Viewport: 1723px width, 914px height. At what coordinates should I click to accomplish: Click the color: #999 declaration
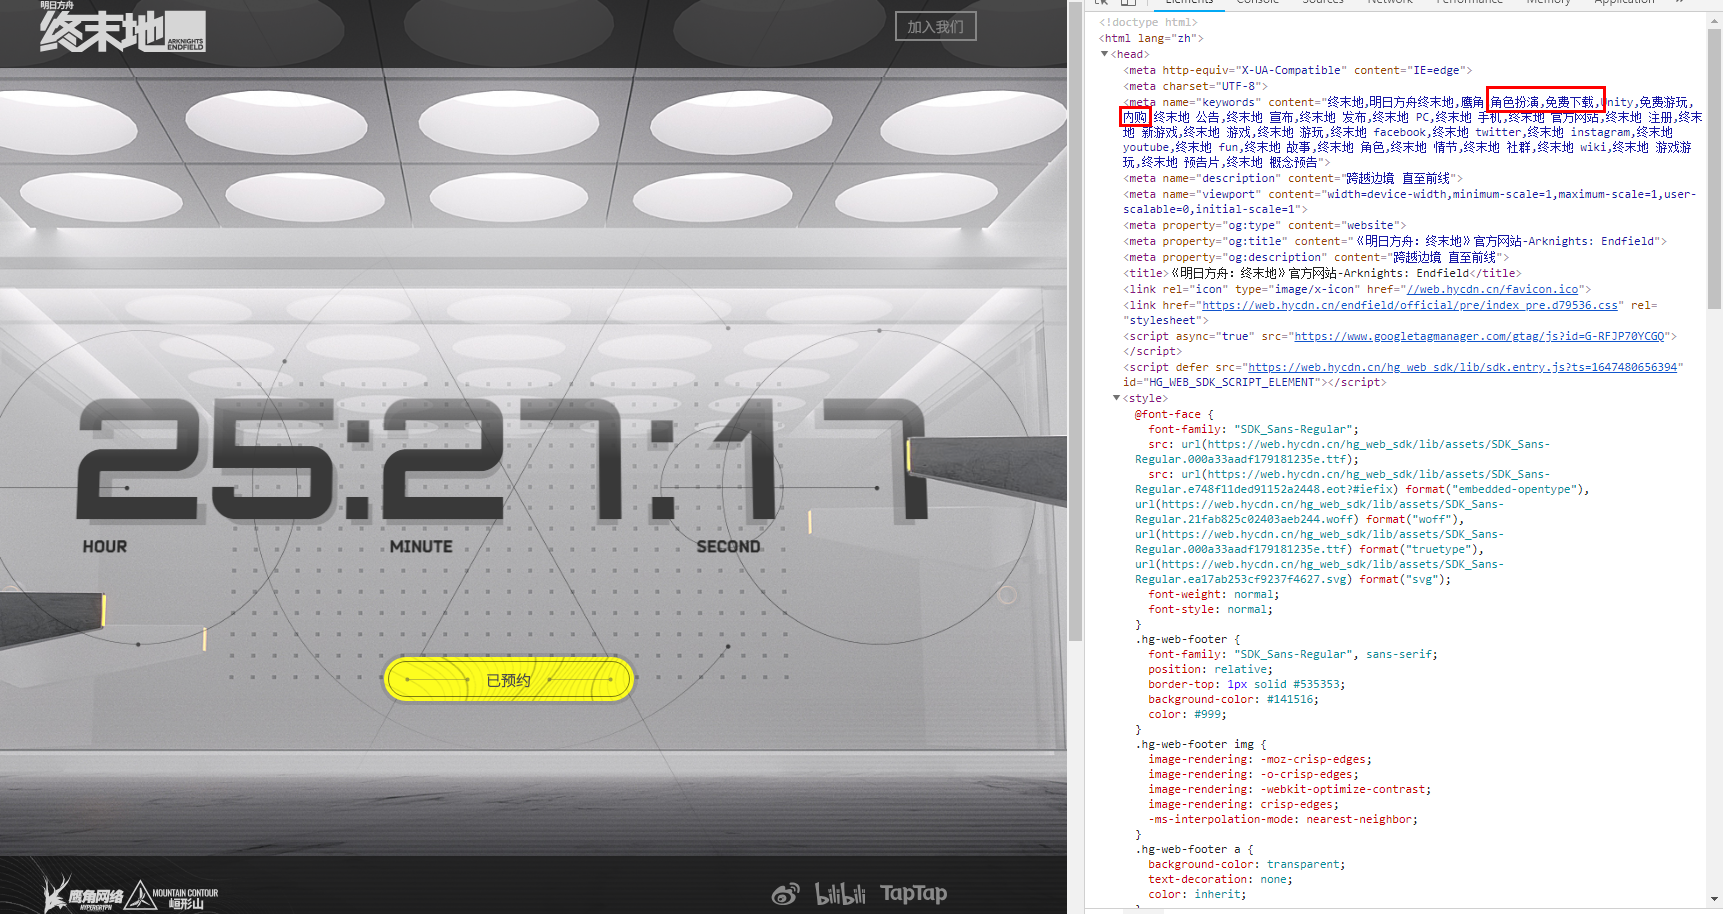tap(1187, 714)
